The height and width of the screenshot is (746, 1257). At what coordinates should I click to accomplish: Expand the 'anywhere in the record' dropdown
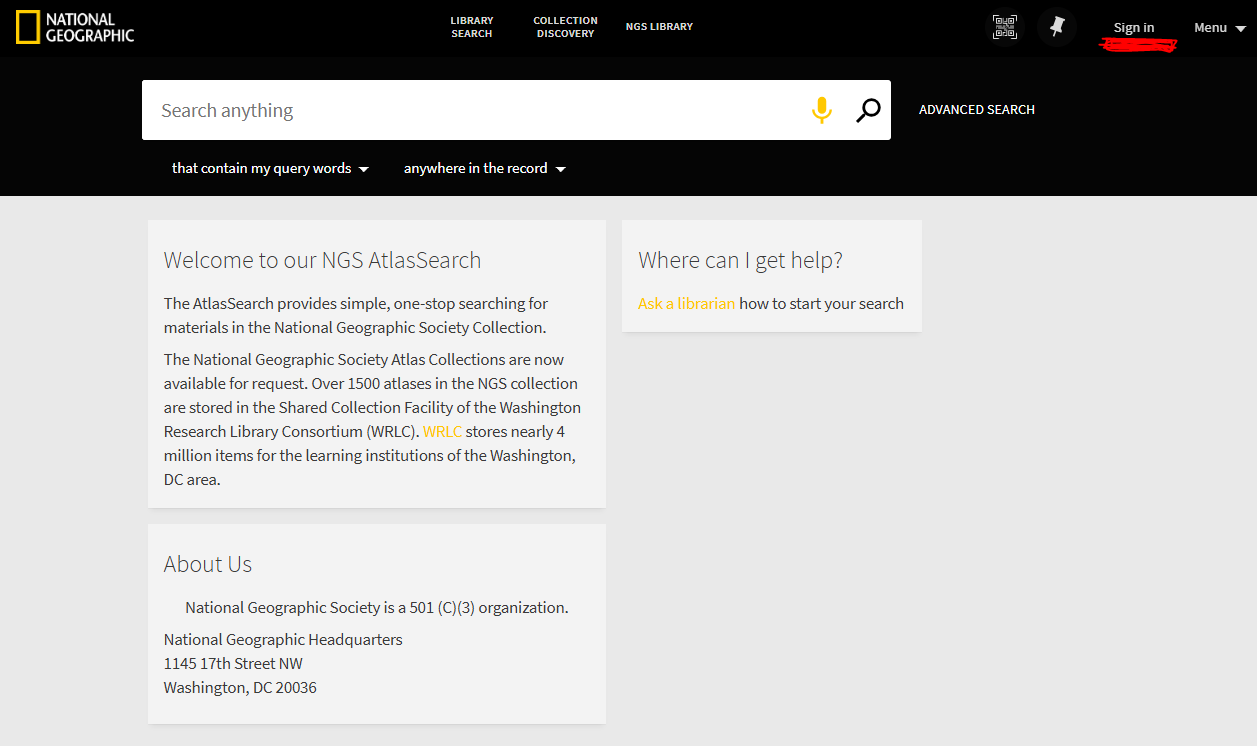485,168
